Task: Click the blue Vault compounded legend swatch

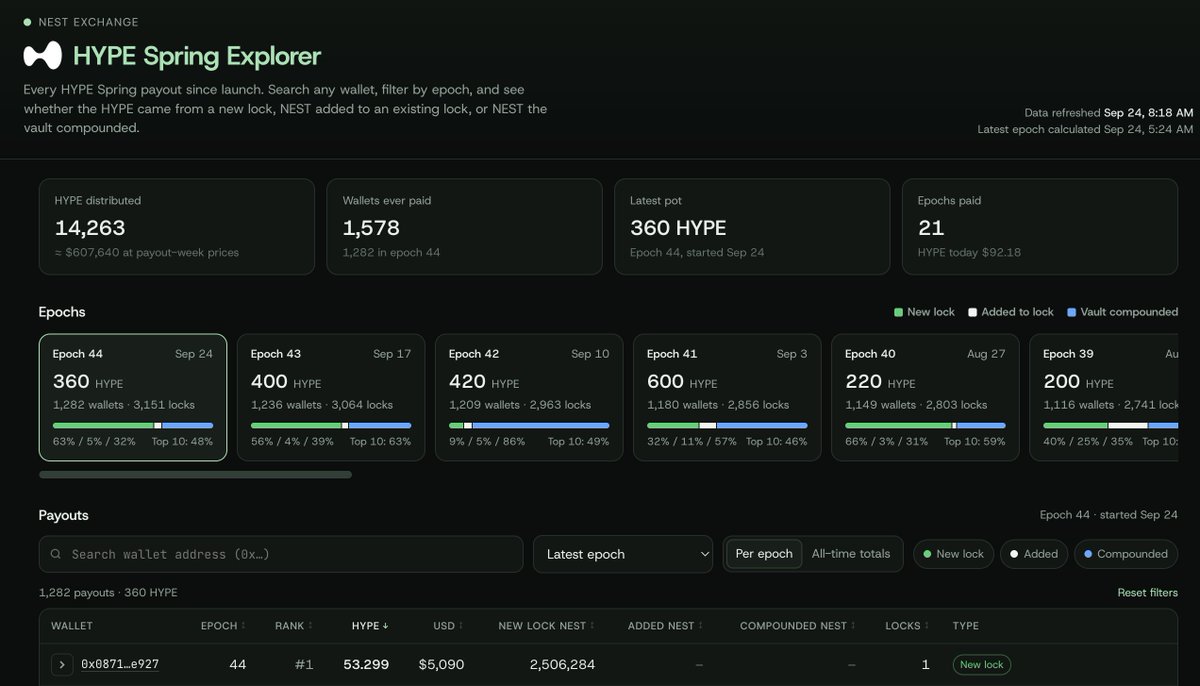Action: click(x=1072, y=312)
